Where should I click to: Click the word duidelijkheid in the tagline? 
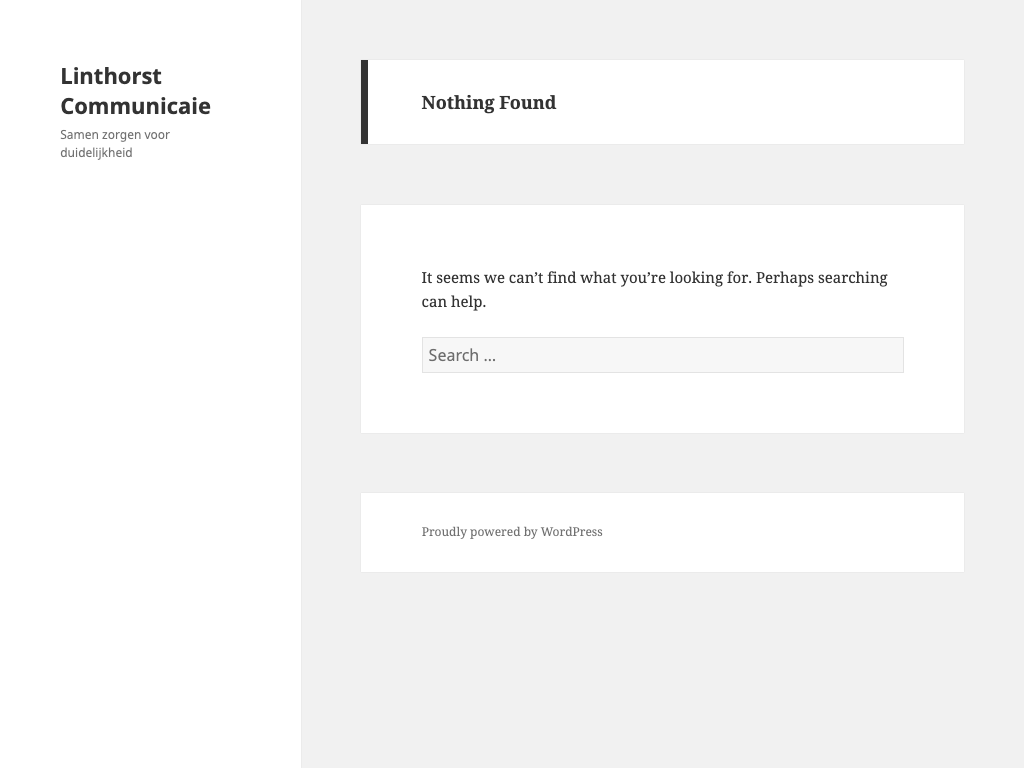(96, 153)
